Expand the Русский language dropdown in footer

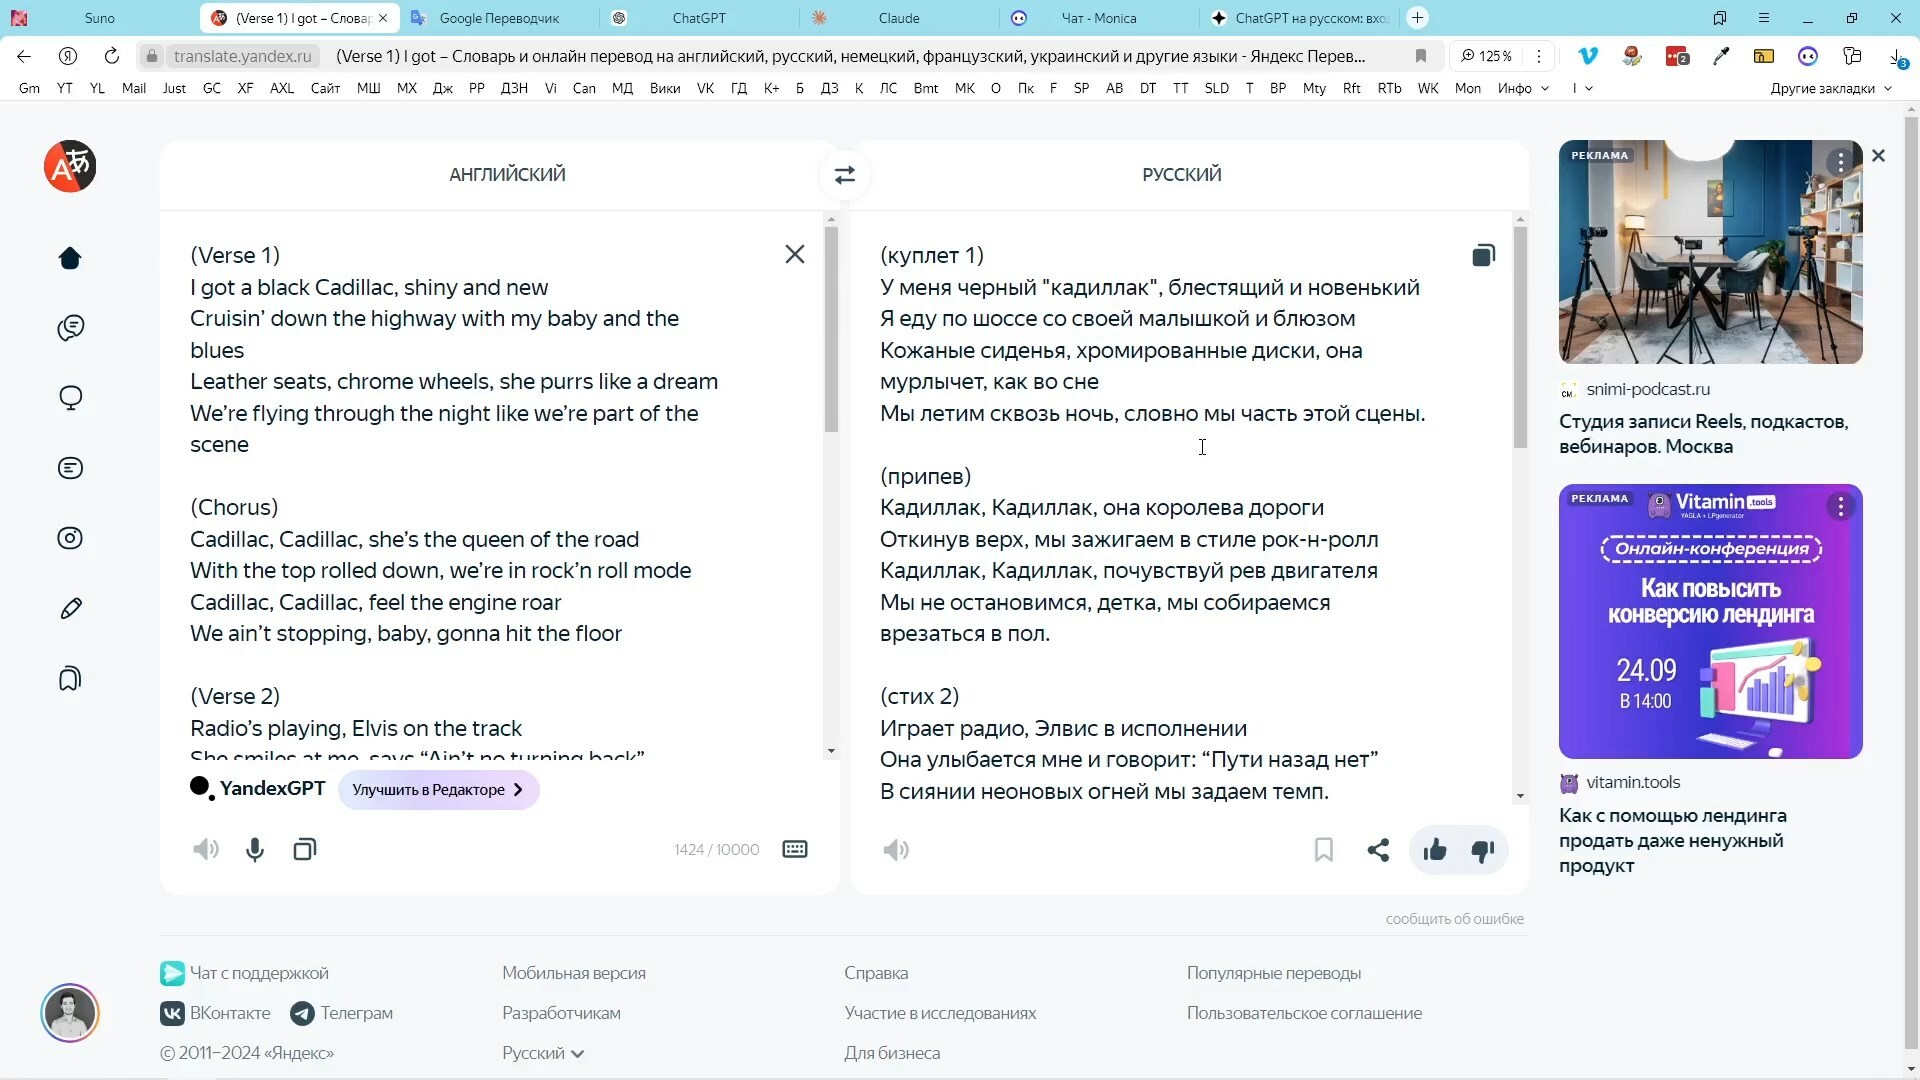point(543,1053)
